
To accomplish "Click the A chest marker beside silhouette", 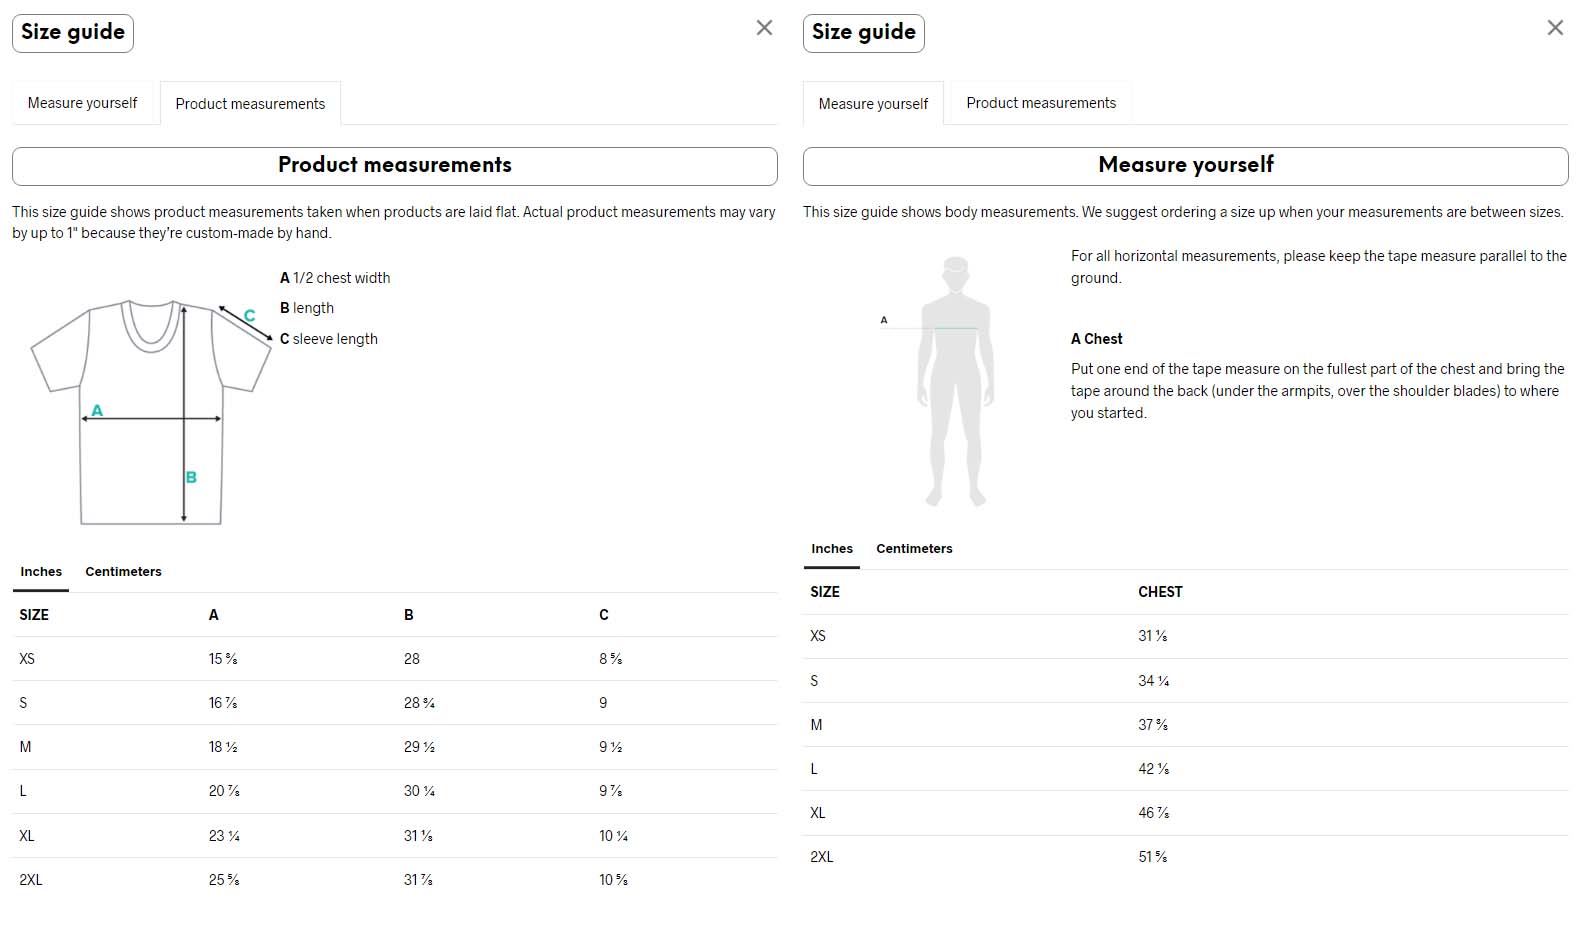I will [884, 320].
